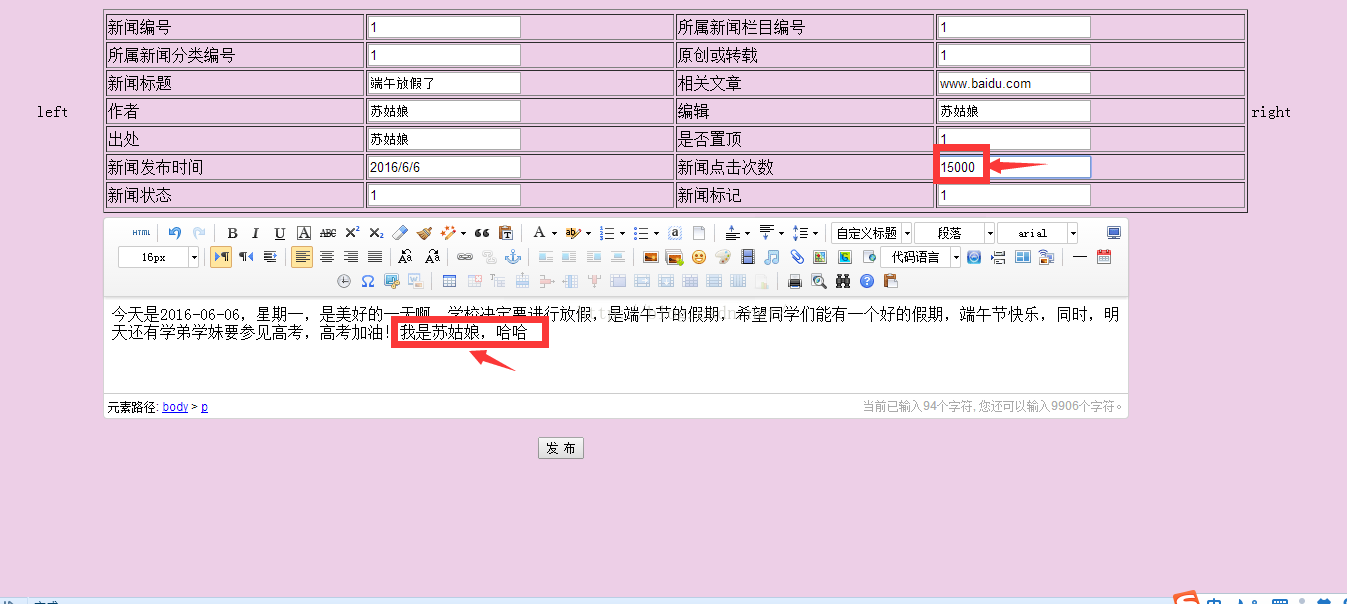Click the print icon
Screen dimensions: 1347x604
[795, 281]
